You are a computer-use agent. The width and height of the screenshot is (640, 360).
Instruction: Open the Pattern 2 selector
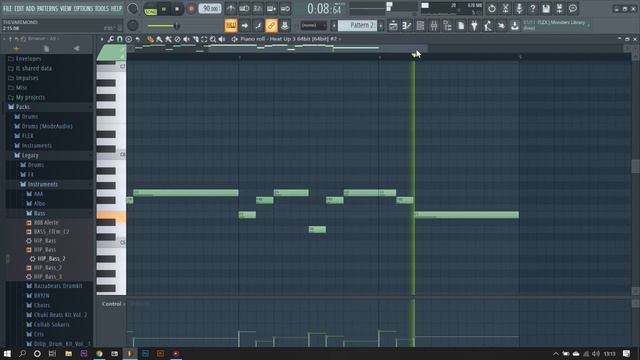[x=358, y=26]
